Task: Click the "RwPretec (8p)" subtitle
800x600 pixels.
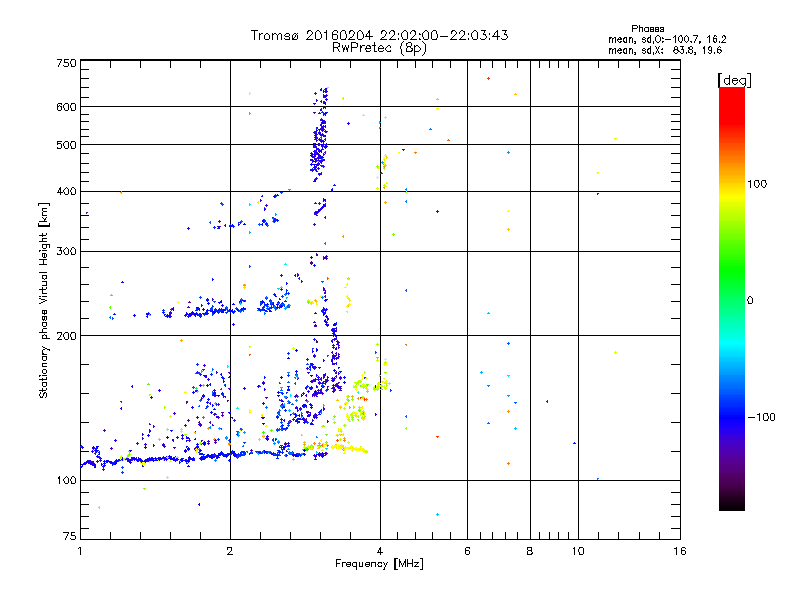Action: (379, 48)
